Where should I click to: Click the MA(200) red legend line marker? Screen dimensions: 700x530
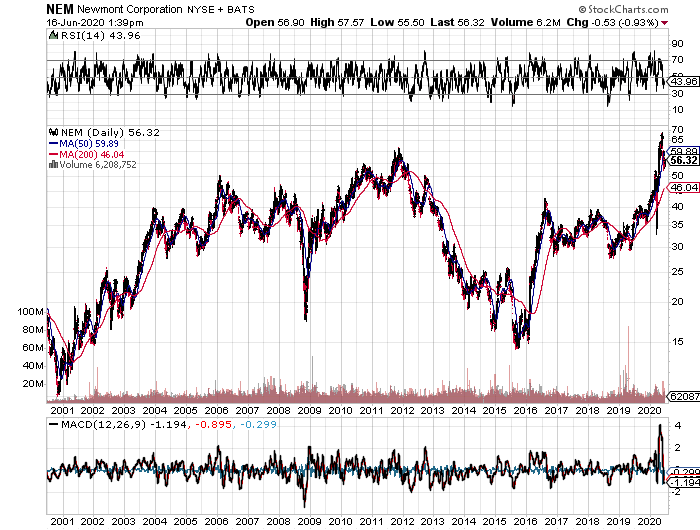coord(52,154)
